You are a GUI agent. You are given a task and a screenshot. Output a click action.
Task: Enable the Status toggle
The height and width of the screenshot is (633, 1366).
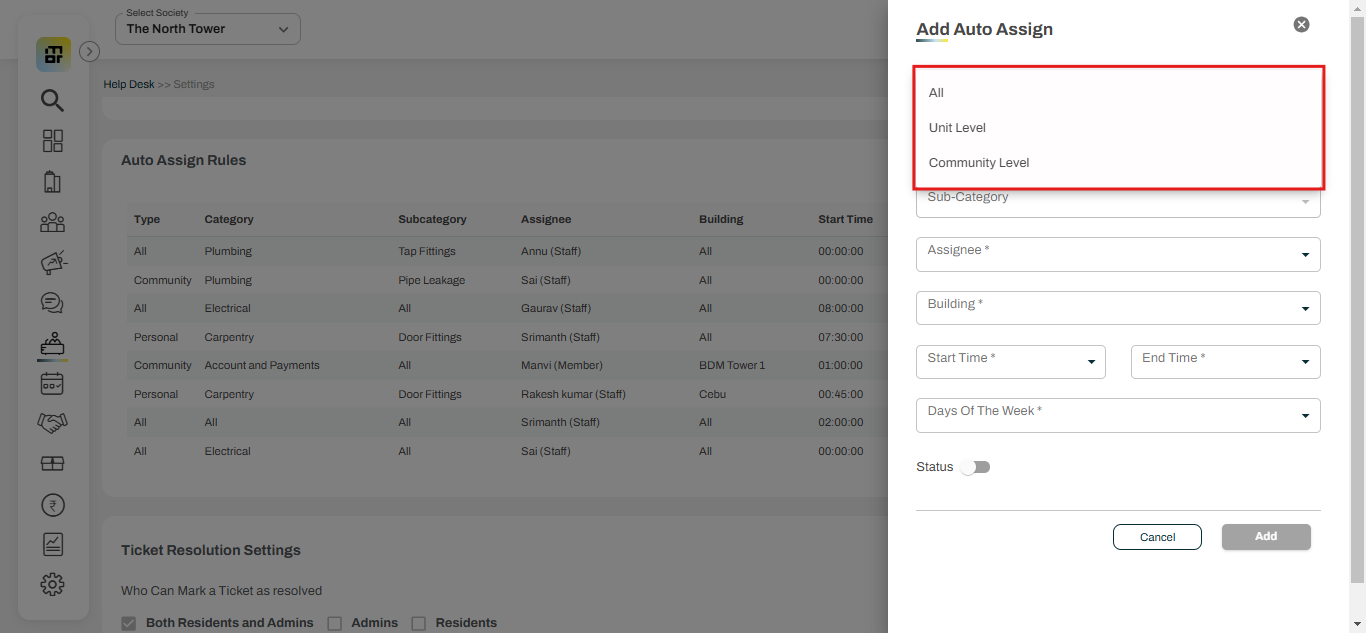[975, 467]
